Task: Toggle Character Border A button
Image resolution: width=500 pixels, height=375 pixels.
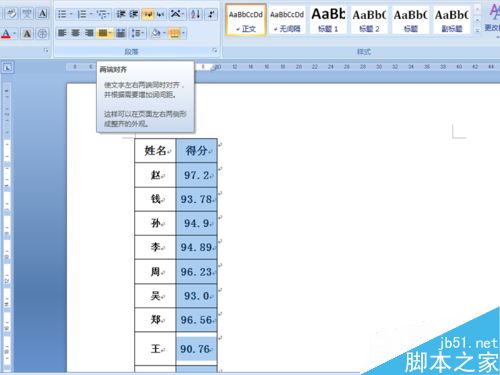Action: point(42,14)
